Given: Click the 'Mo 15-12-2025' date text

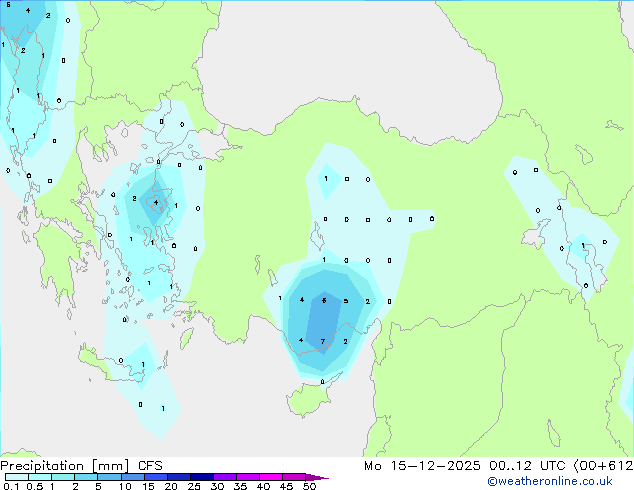Looking at the screenshot, I should click(422, 466).
